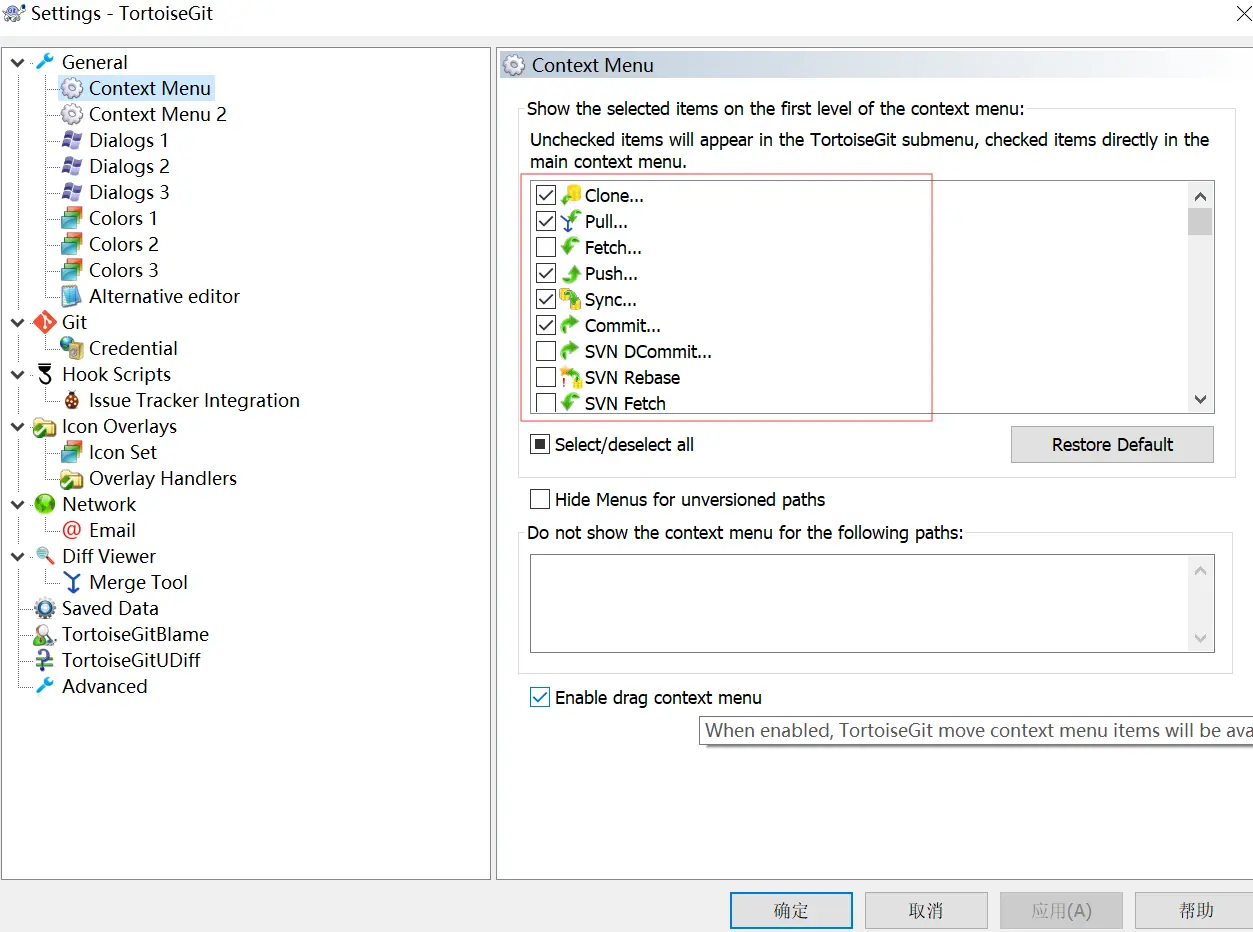
Task: Uncheck the Clone... checkbox
Action: pyautogui.click(x=546, y=195)
